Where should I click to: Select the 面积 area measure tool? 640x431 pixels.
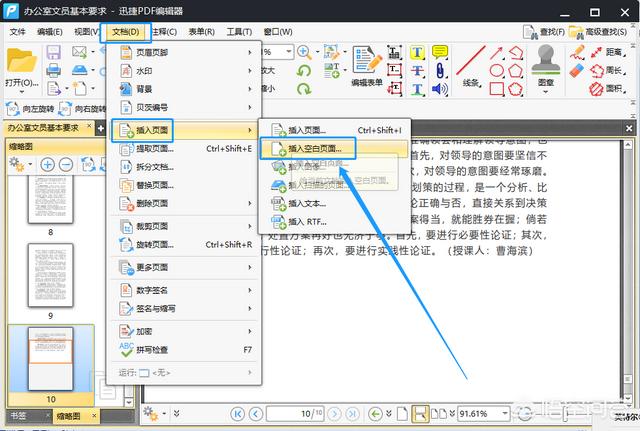(x=607, y=89)
